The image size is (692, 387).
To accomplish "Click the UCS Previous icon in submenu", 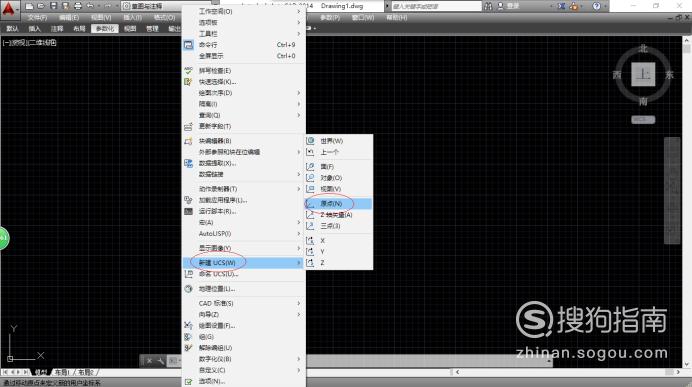I will [x=310, y=152].
